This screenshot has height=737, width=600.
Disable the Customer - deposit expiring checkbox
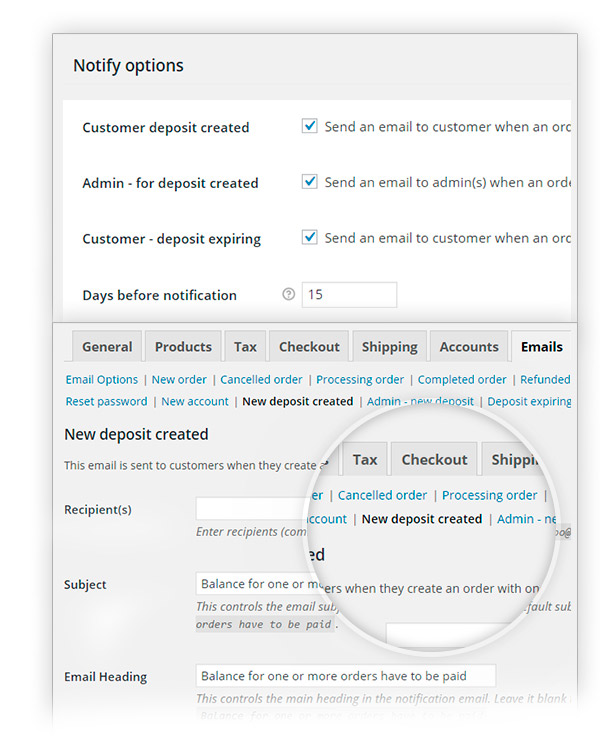pos(309,237)
